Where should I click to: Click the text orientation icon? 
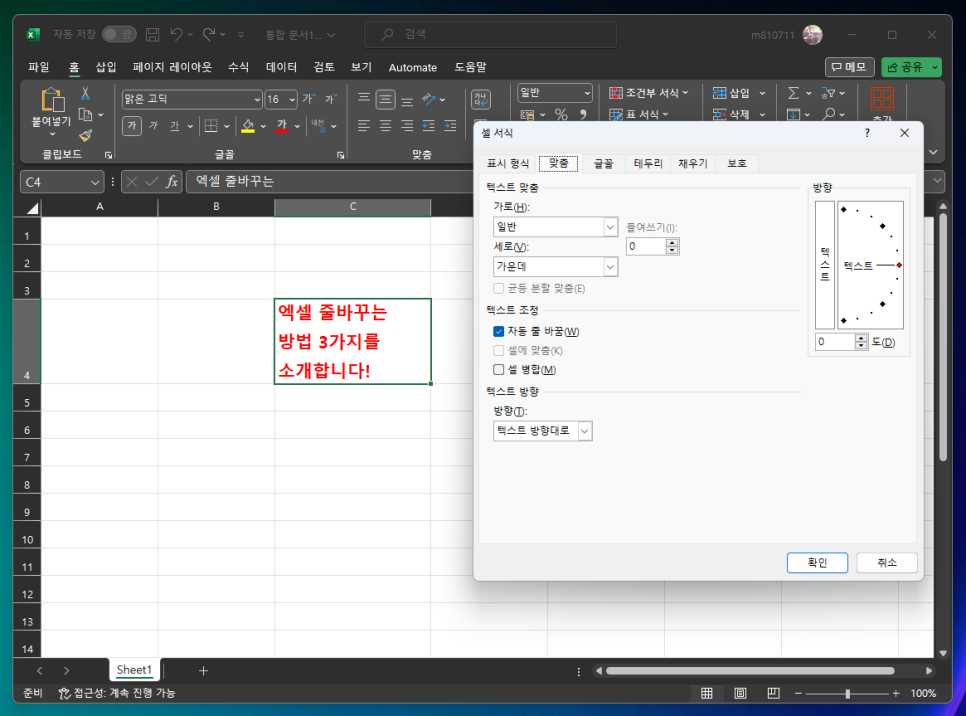[x=429, y=99]
